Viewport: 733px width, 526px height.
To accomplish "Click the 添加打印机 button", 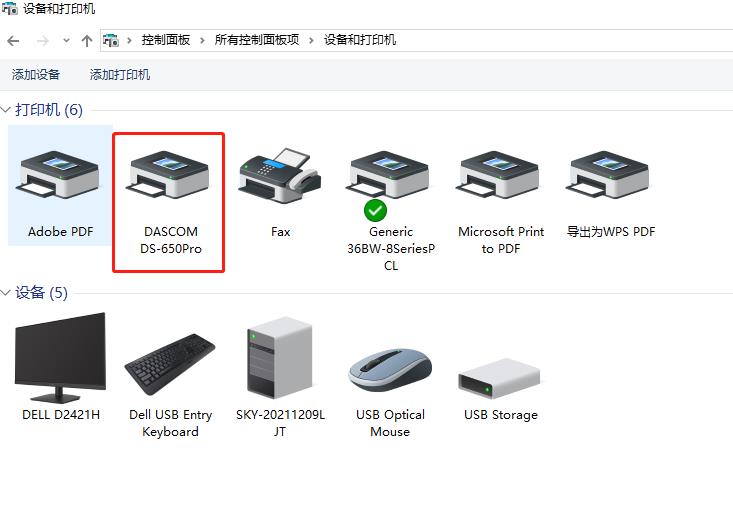I will pyautogui.click(x=120, y=75).
